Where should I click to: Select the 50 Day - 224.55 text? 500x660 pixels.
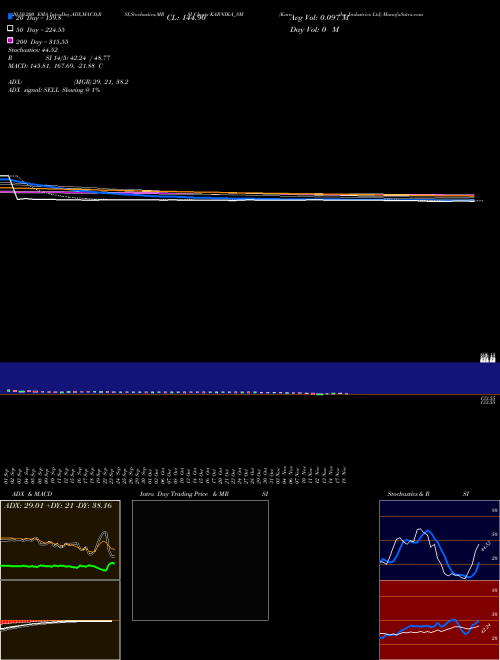tap(40, 30)
